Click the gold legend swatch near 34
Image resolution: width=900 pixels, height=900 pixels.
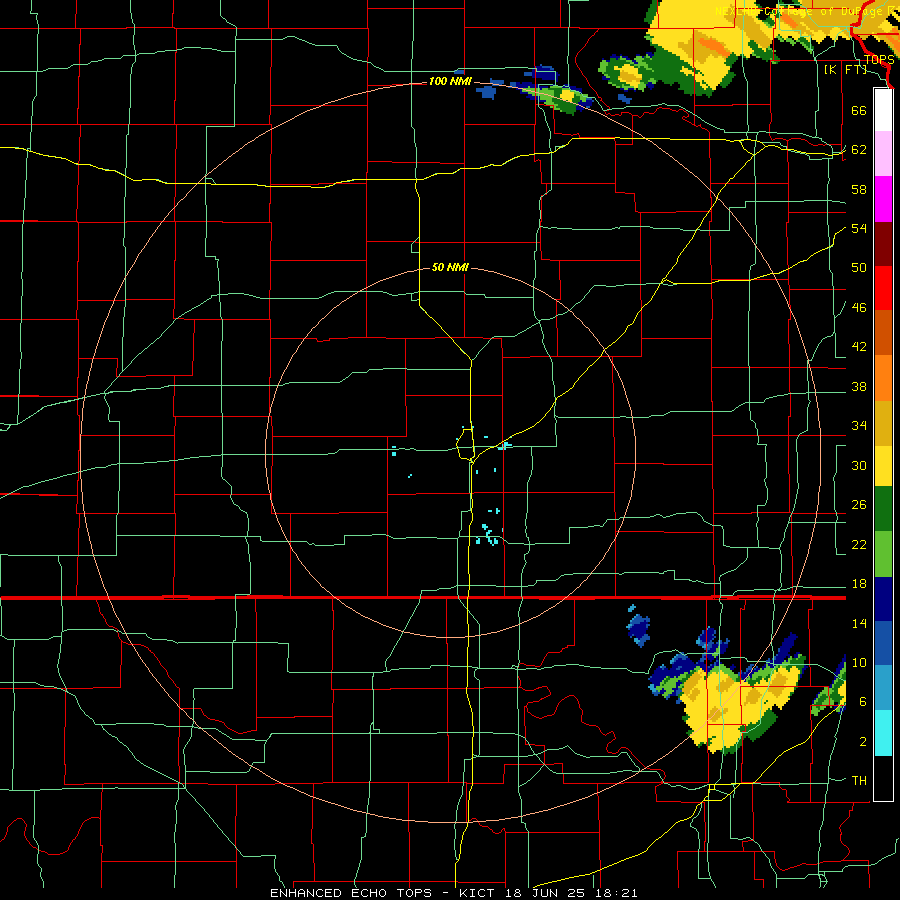(x=883, y=422)
